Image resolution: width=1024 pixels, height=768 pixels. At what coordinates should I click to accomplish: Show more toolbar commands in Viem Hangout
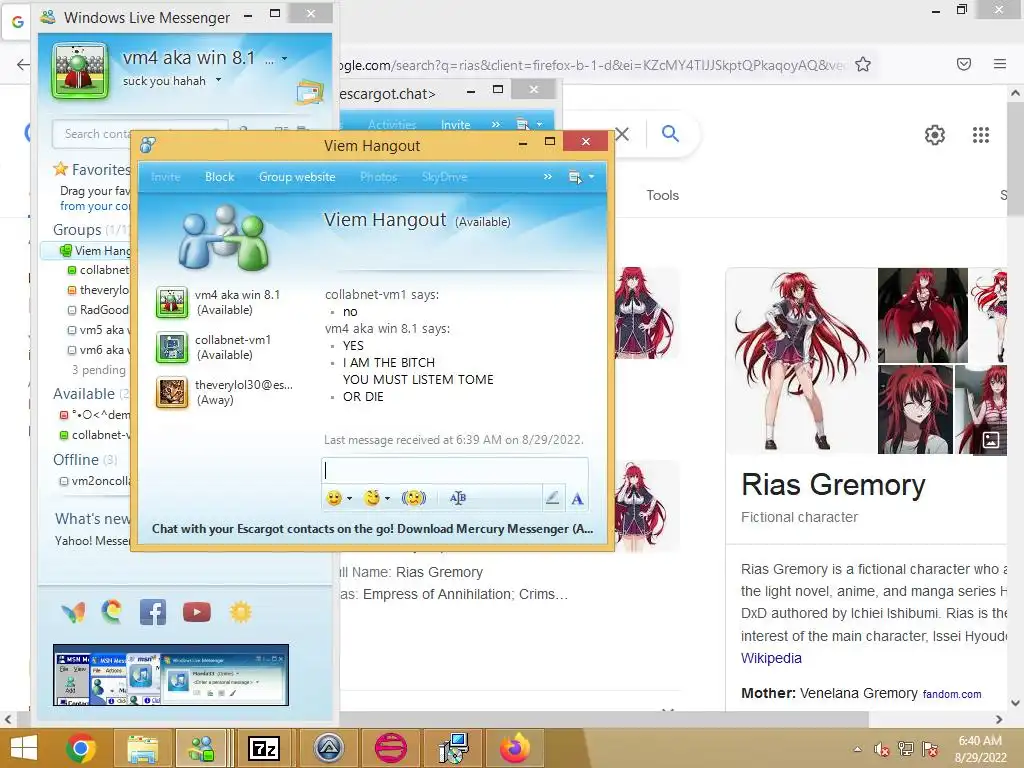[x=547, y=176]
